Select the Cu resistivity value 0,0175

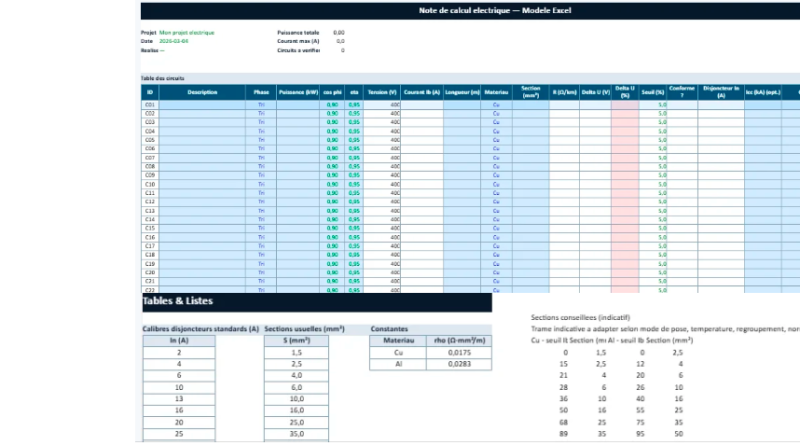(459, 353)
